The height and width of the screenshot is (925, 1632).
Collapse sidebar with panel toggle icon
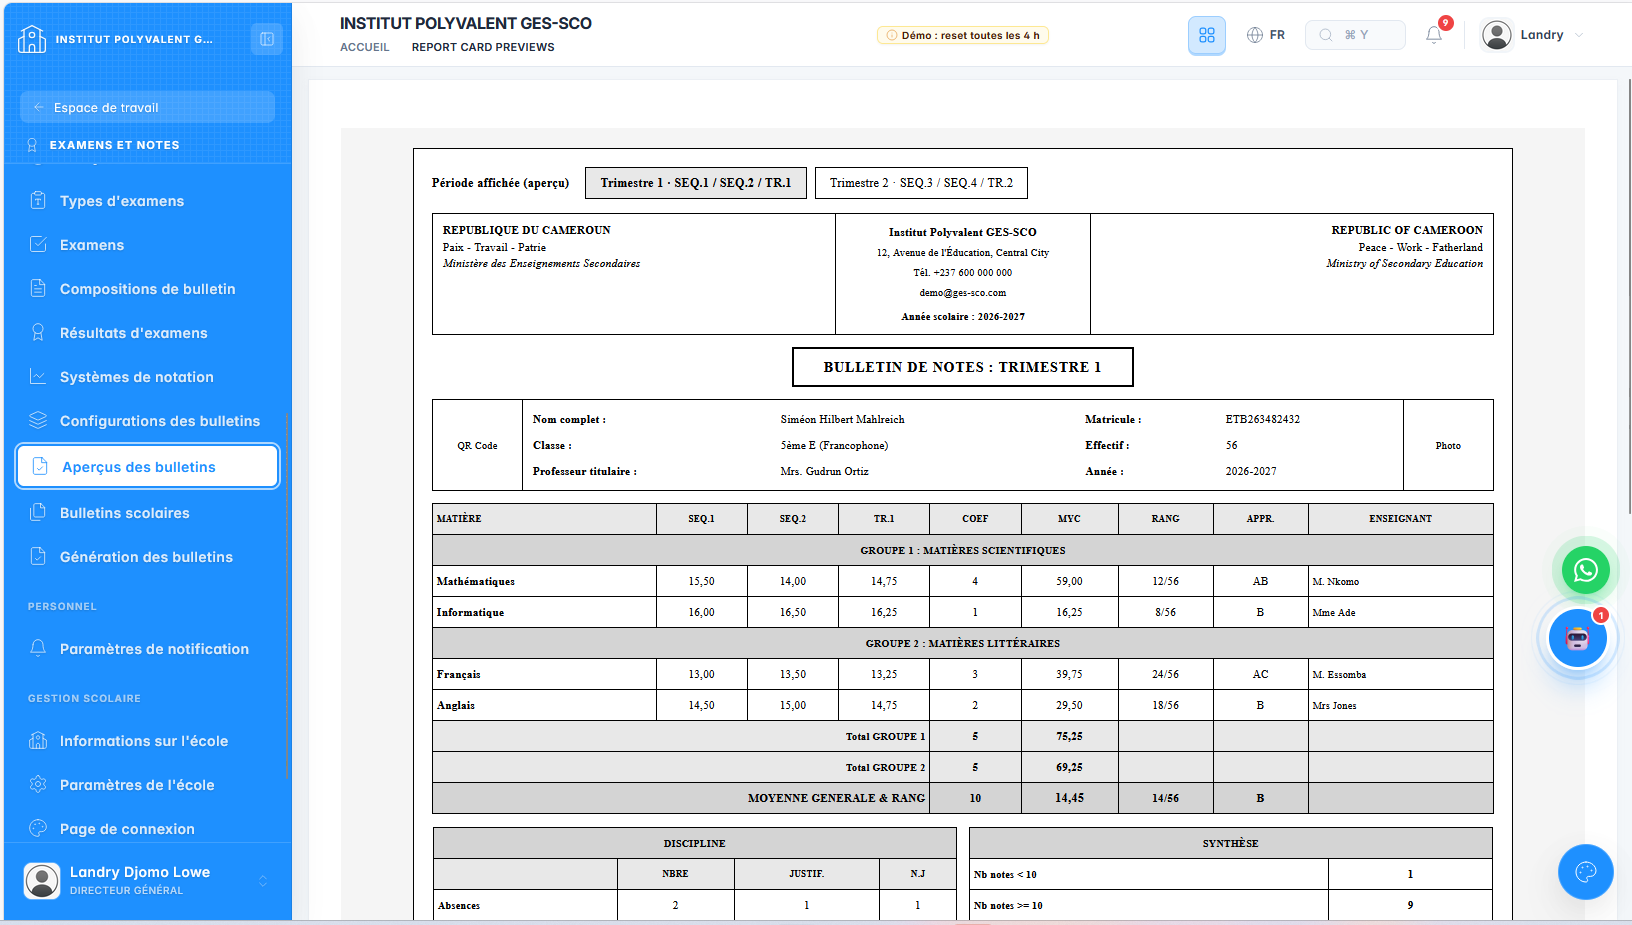tap(267, 39)
